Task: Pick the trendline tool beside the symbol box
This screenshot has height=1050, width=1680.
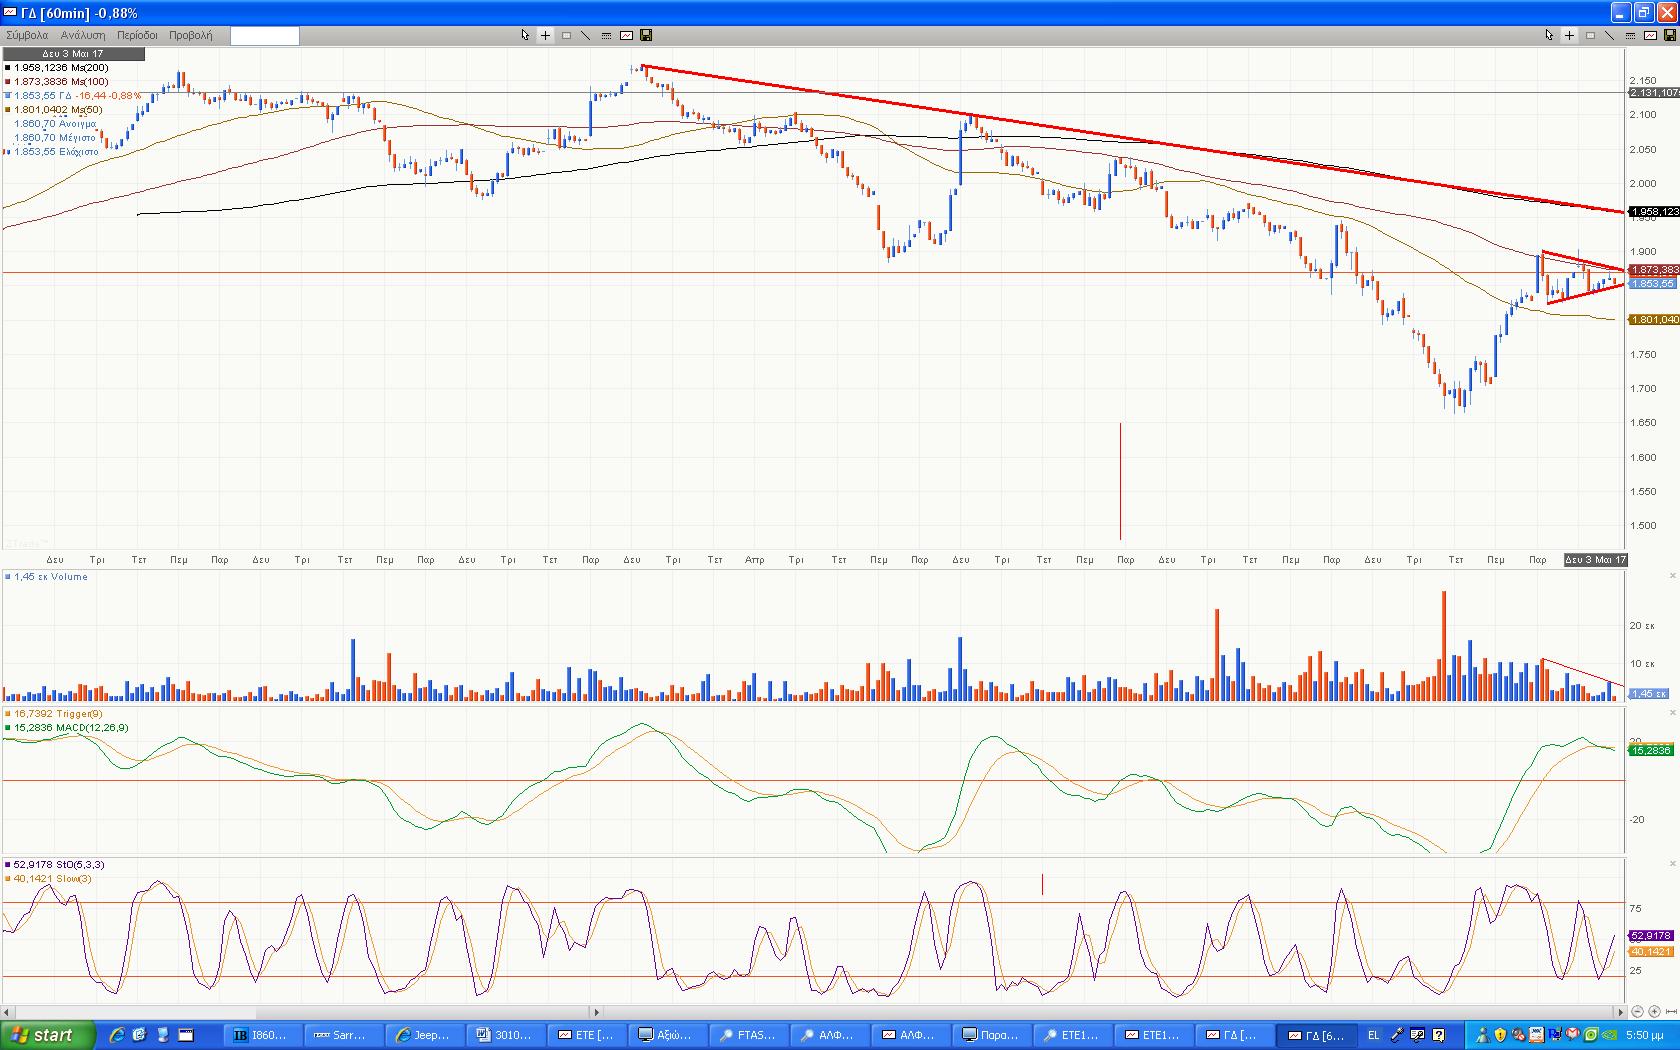Action: pos(586,35)
